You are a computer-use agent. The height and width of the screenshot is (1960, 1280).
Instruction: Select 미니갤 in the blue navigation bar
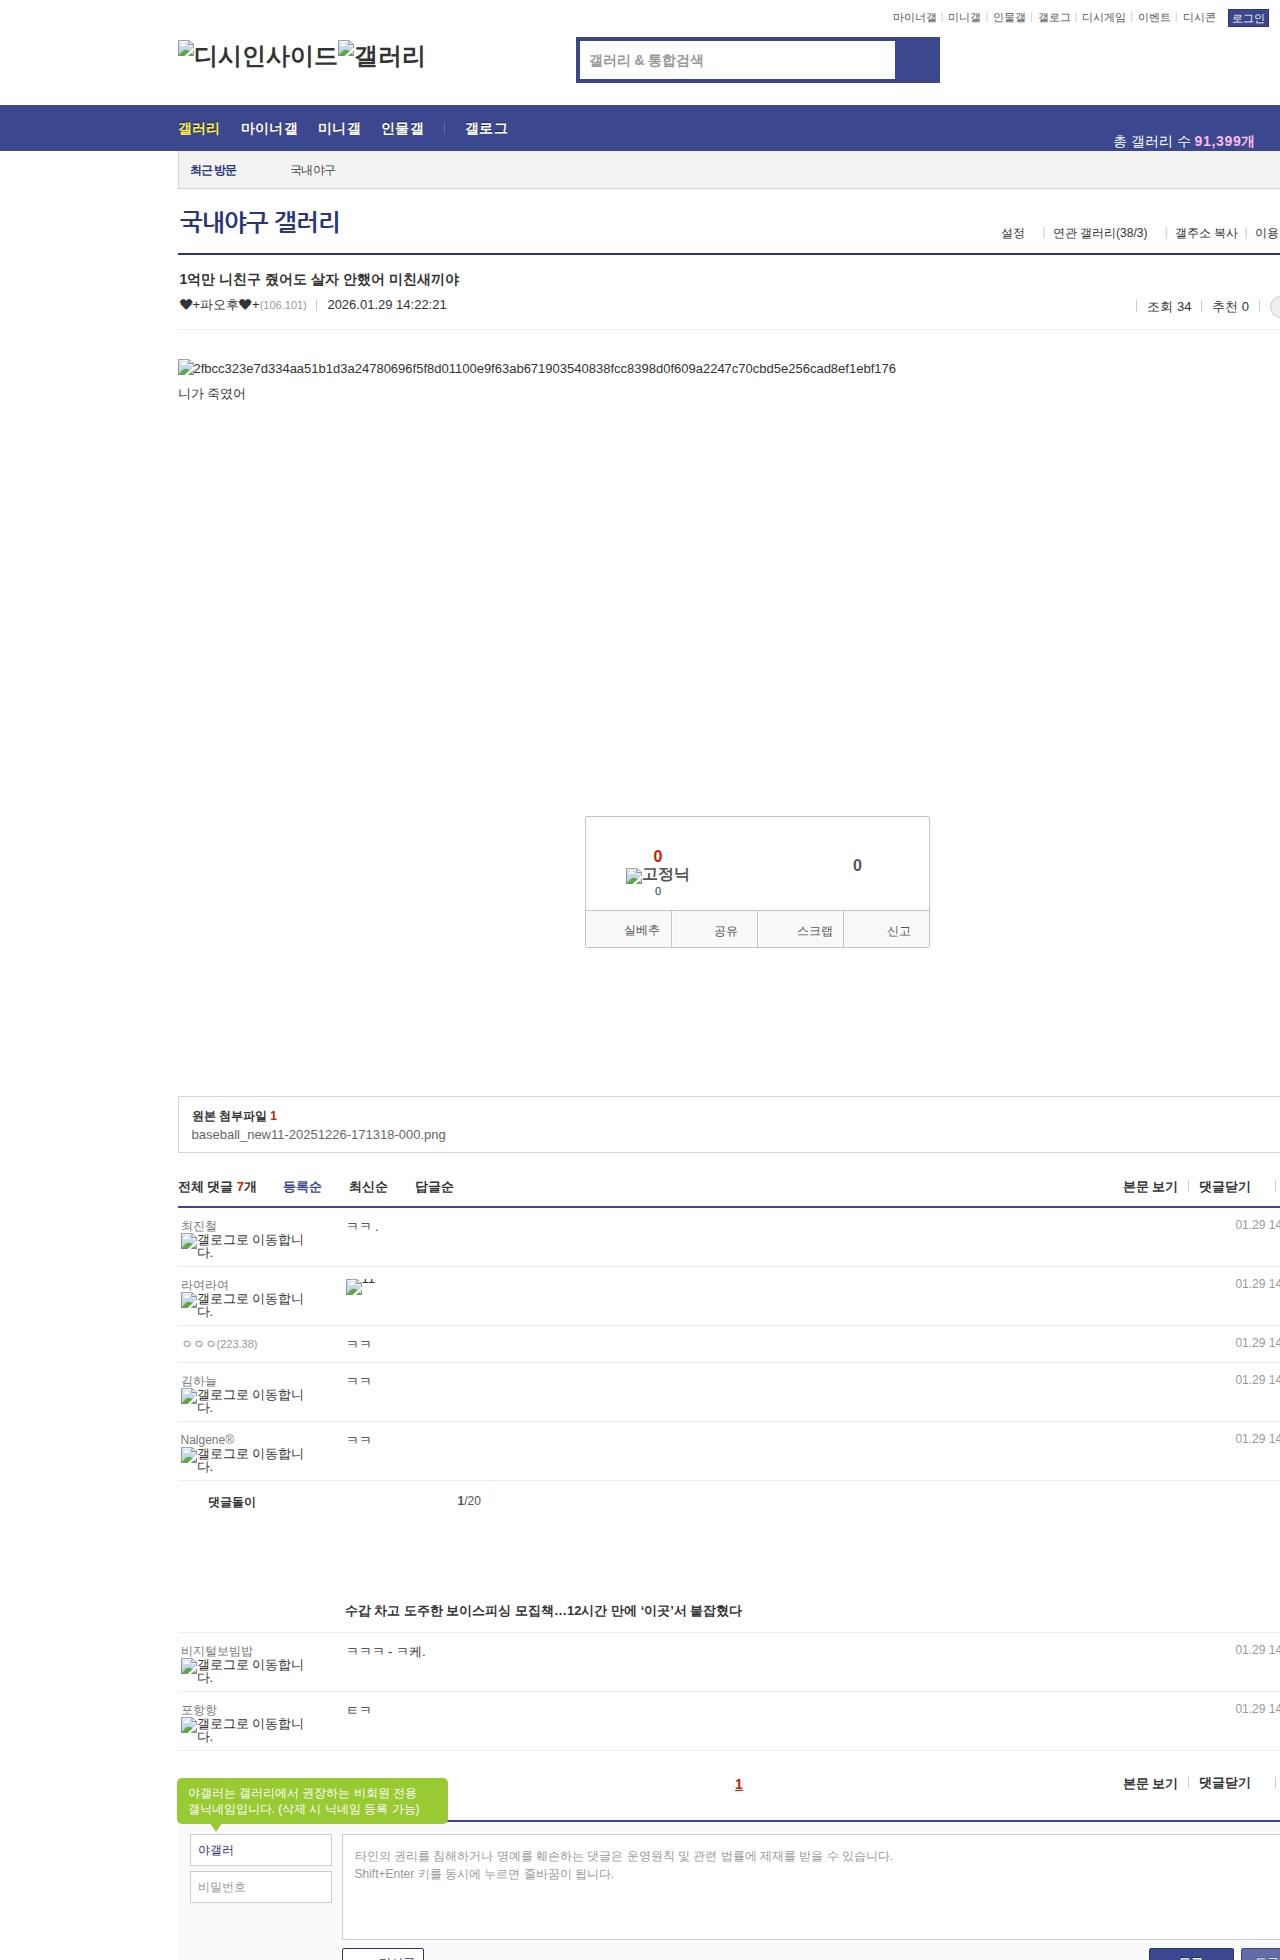pos(339,129)
